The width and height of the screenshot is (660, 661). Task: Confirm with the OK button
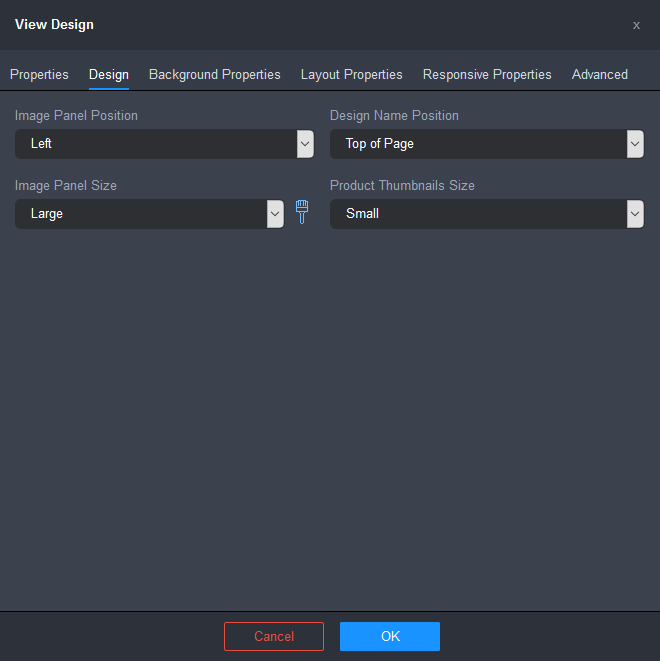[390, 636]
